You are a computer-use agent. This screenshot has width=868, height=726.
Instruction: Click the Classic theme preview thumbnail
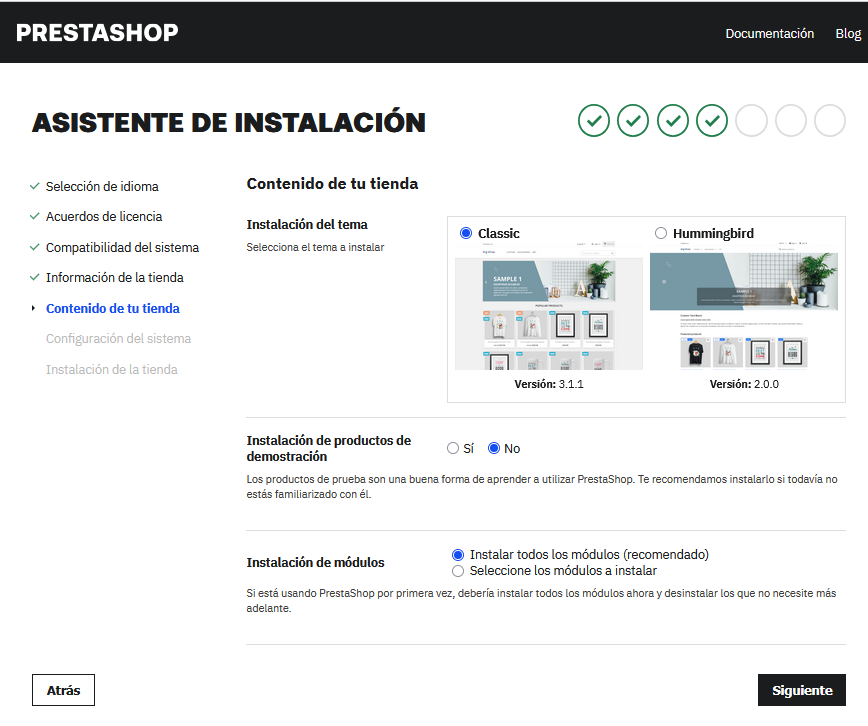click(549, 306)
